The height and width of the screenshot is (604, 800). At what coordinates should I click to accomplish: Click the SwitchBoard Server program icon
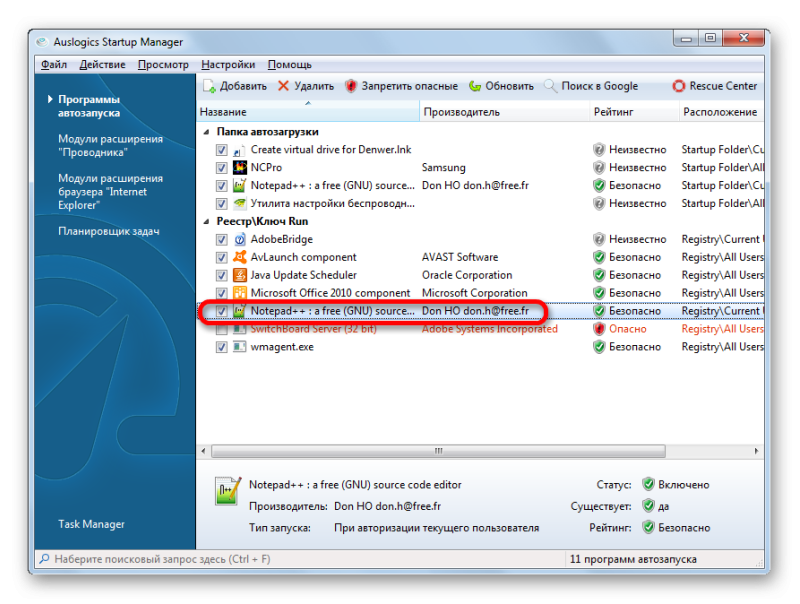tap(239, 329)
